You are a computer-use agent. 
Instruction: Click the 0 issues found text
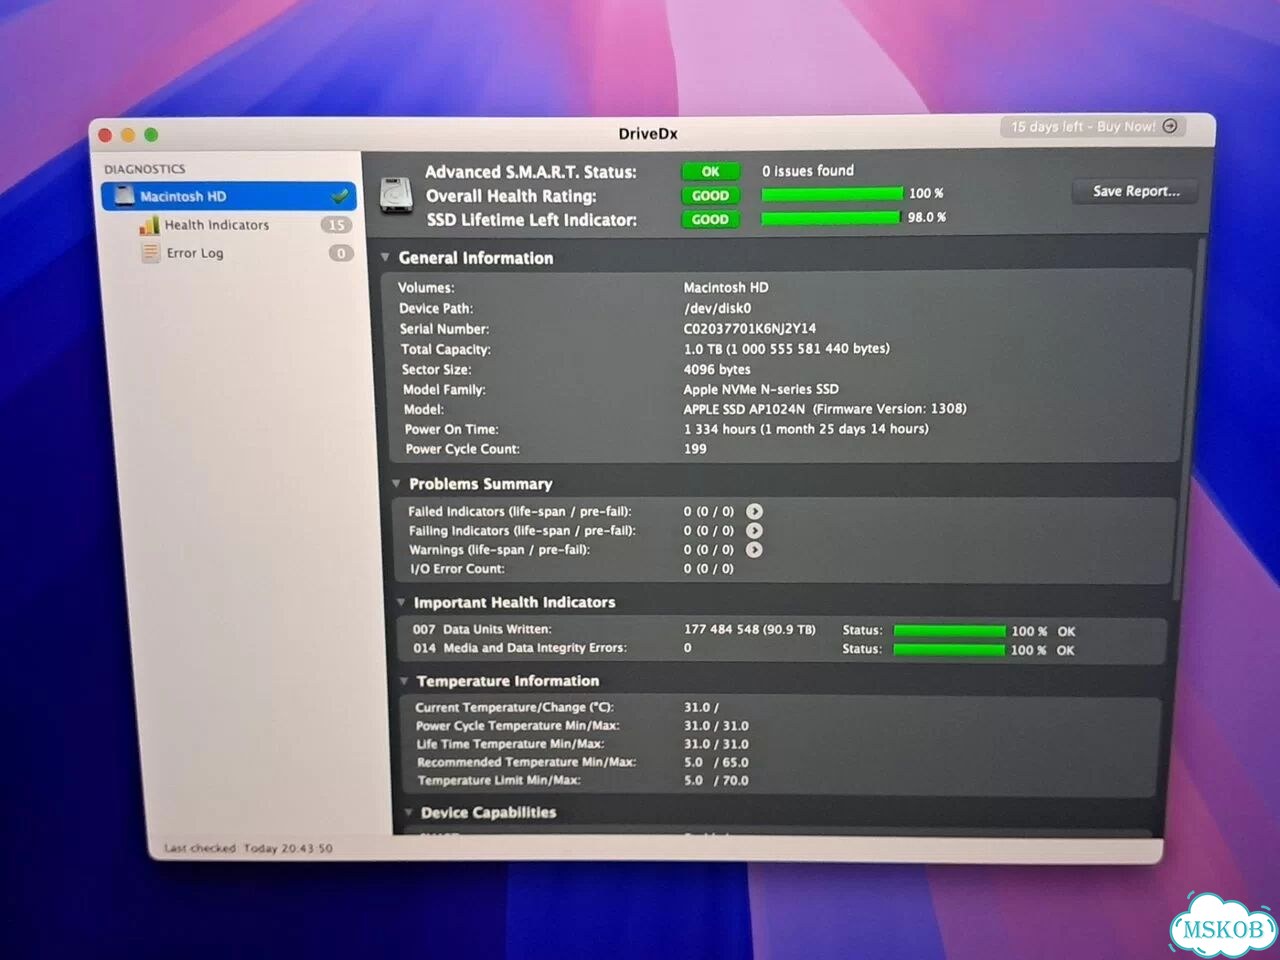[x=808, y=171]
